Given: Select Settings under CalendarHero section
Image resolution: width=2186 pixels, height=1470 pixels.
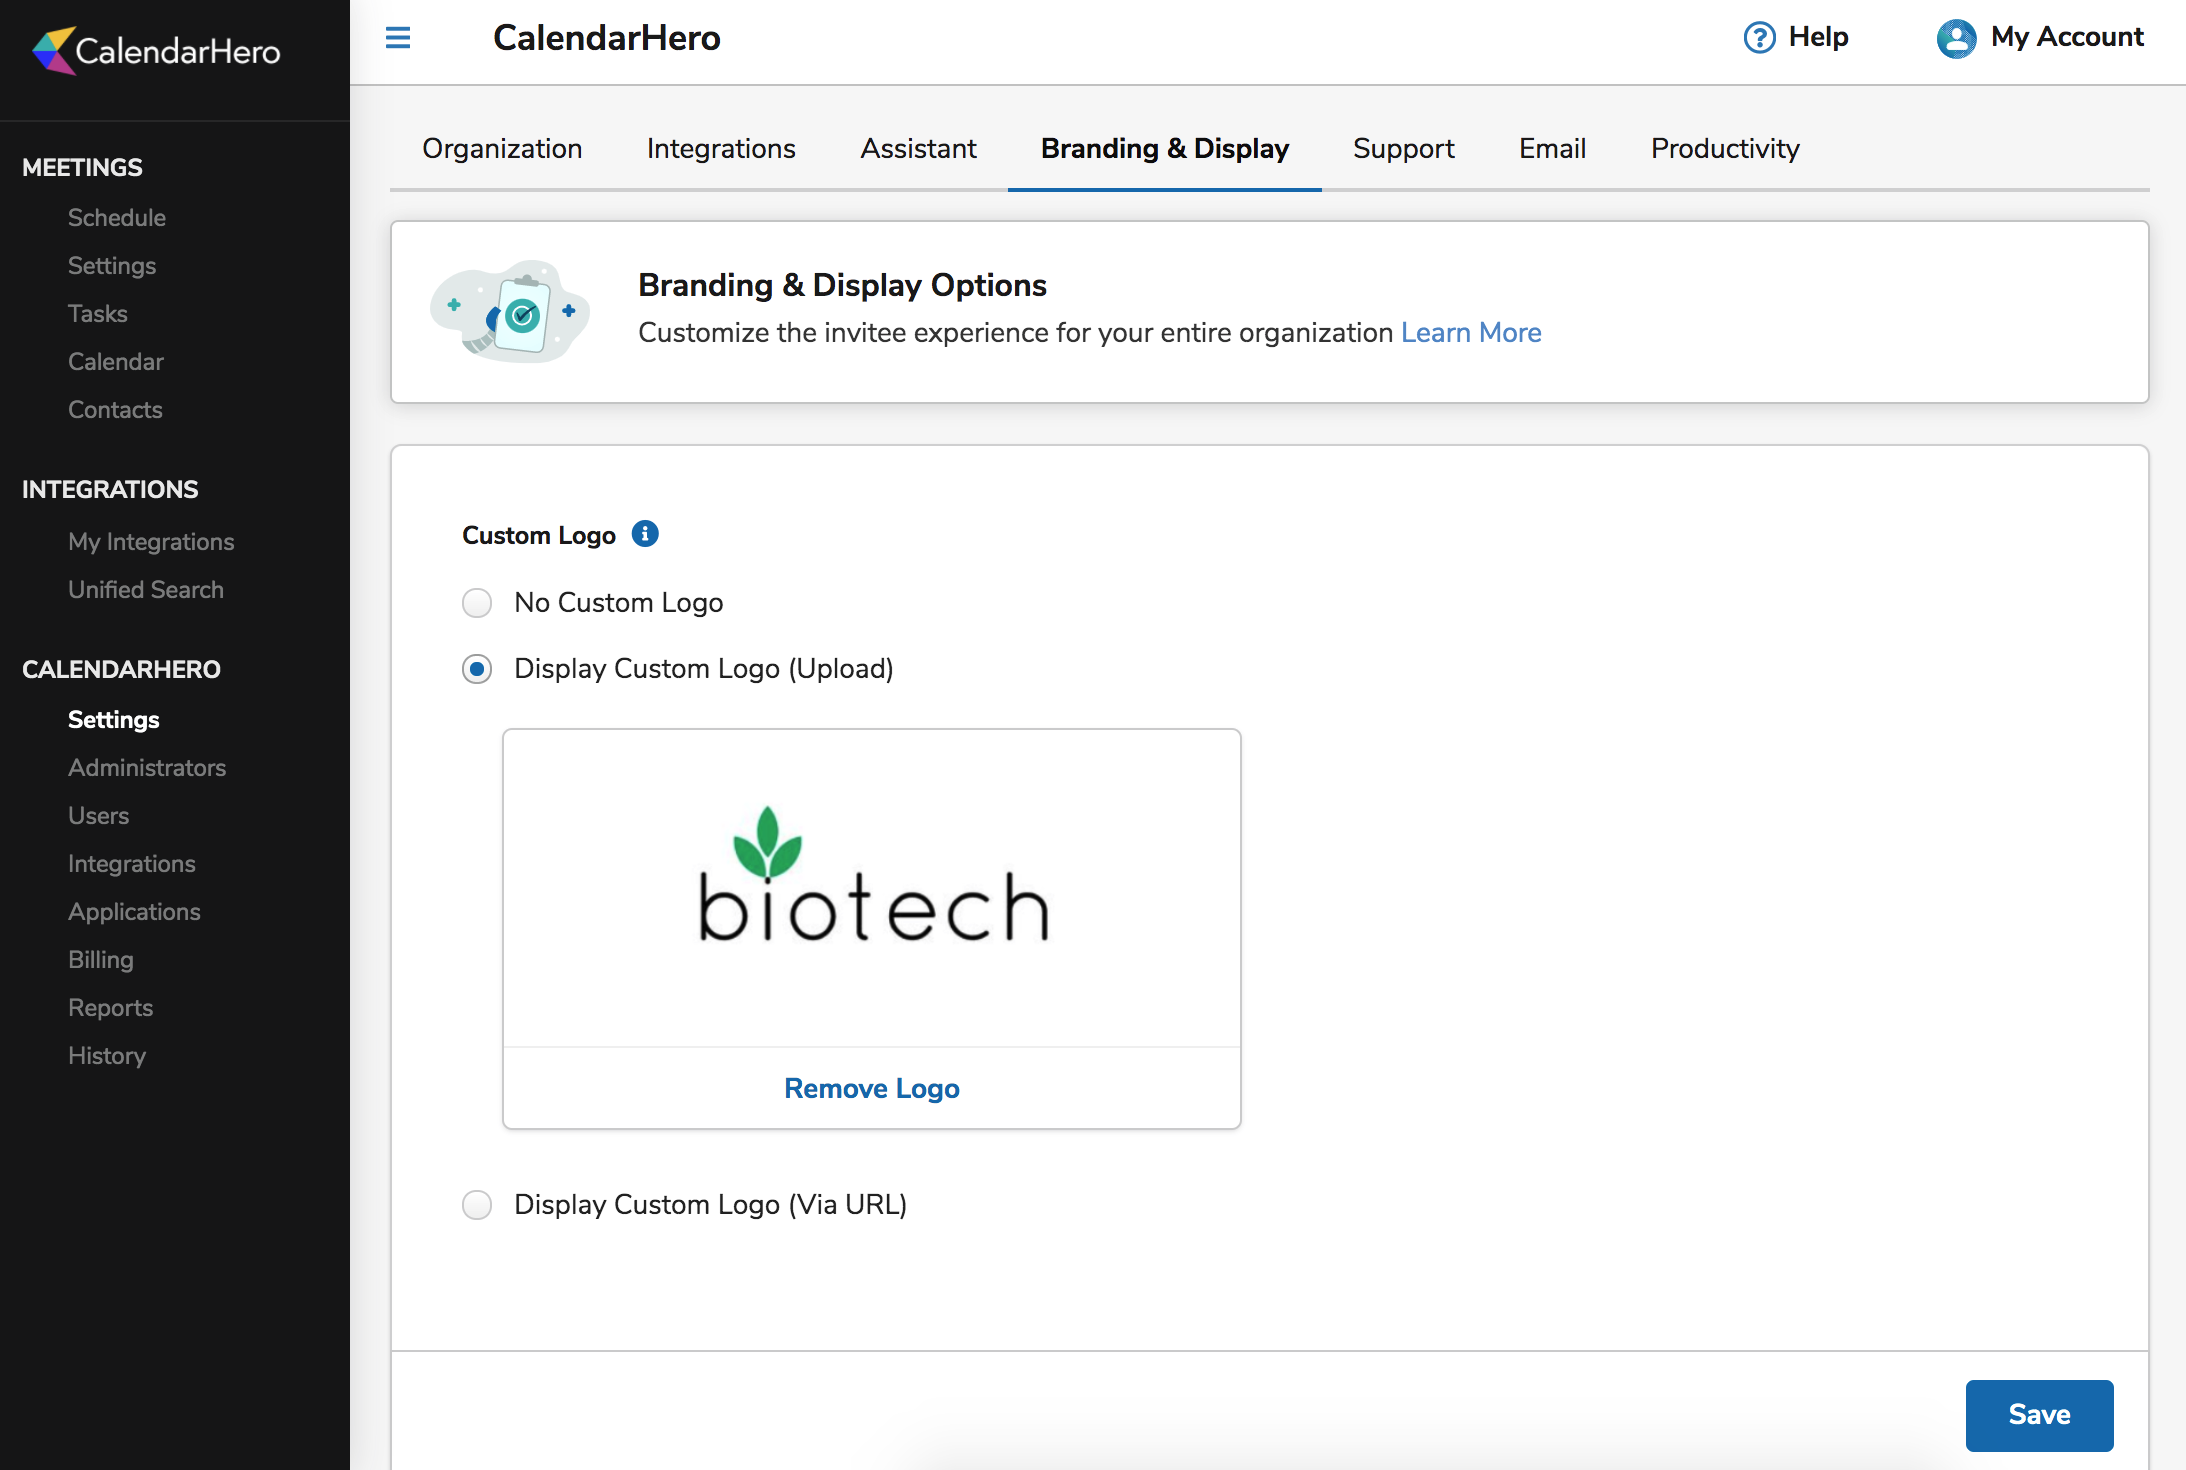Looking at the screenshot, I should (114, 719).
